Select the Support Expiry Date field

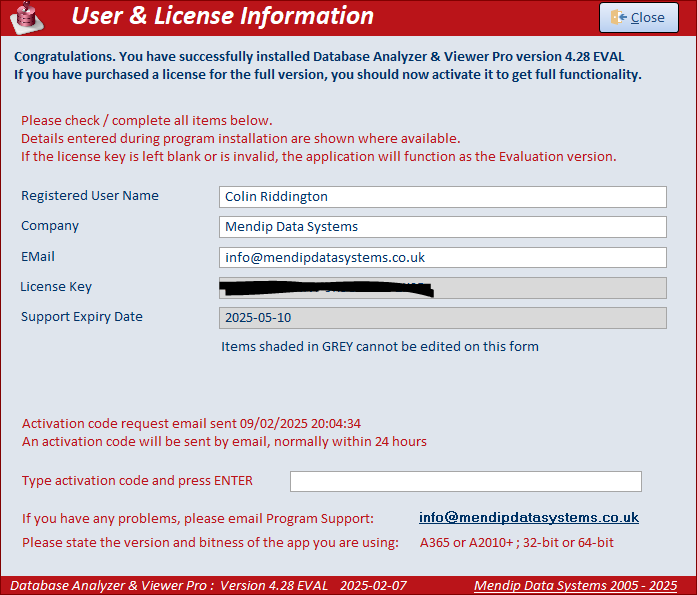pyautogui.click(x=443, y=318)
